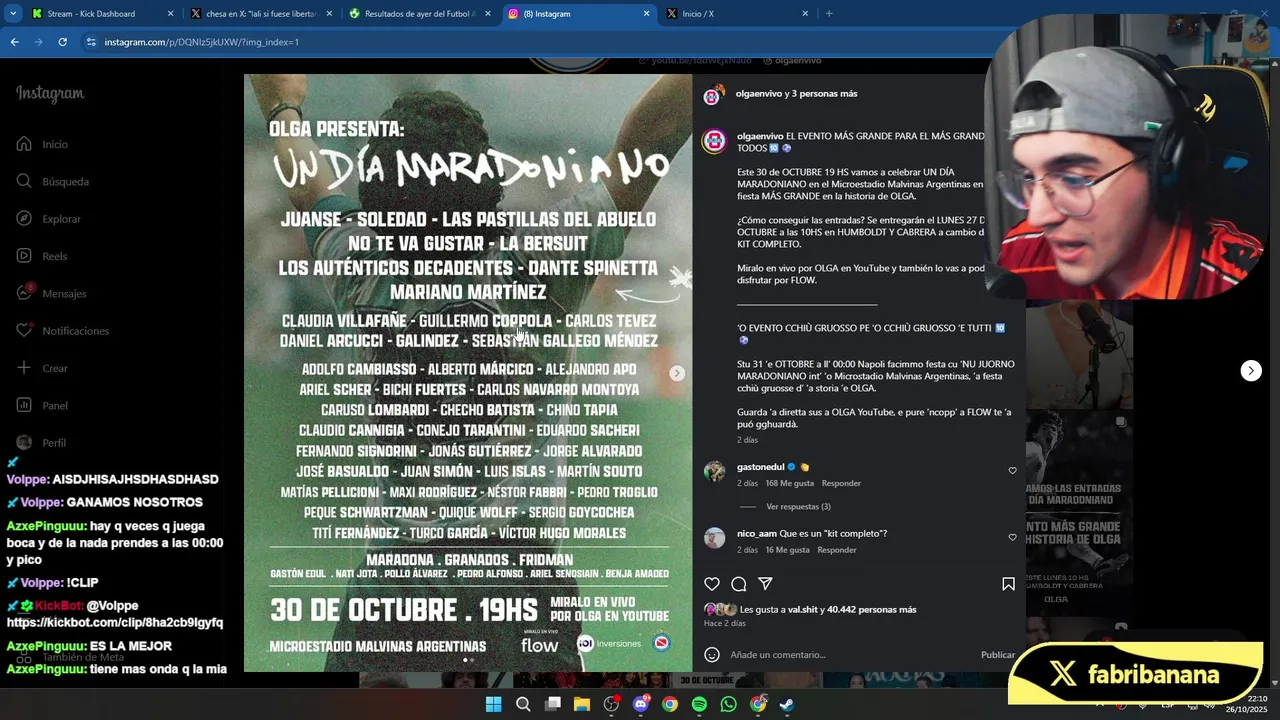
Task: Switch to the Resultados de ayer del Futbol tab
Action: tap(419, 14)
